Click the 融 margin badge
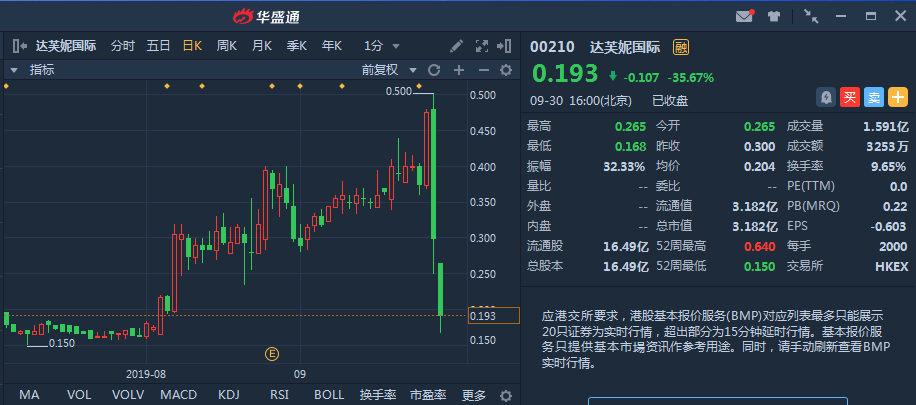Screen dimensions: 916x405 tap(681, 47)
